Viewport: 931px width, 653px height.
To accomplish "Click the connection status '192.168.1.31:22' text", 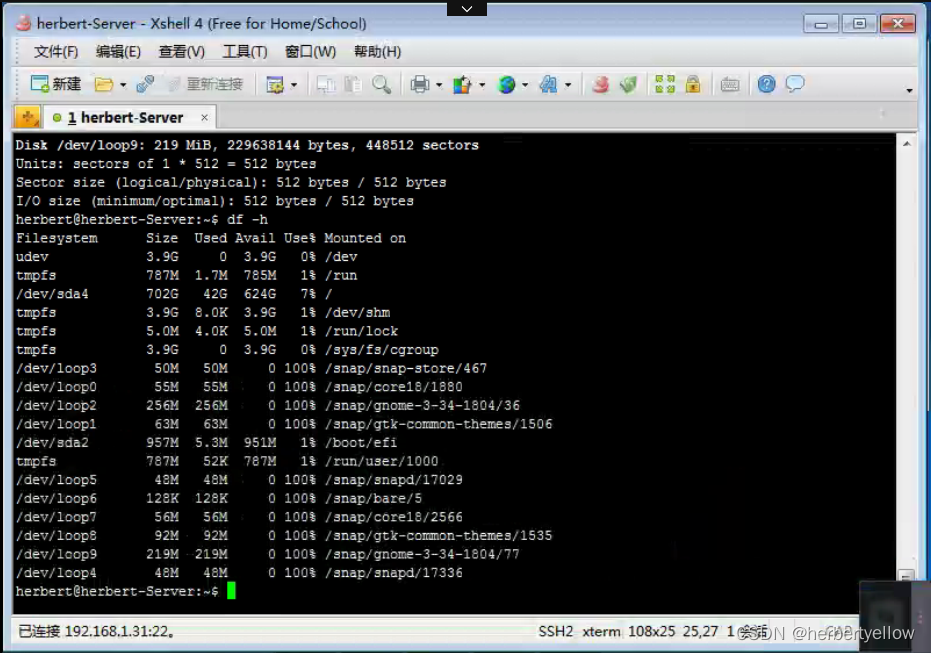I will coord(118,631).
